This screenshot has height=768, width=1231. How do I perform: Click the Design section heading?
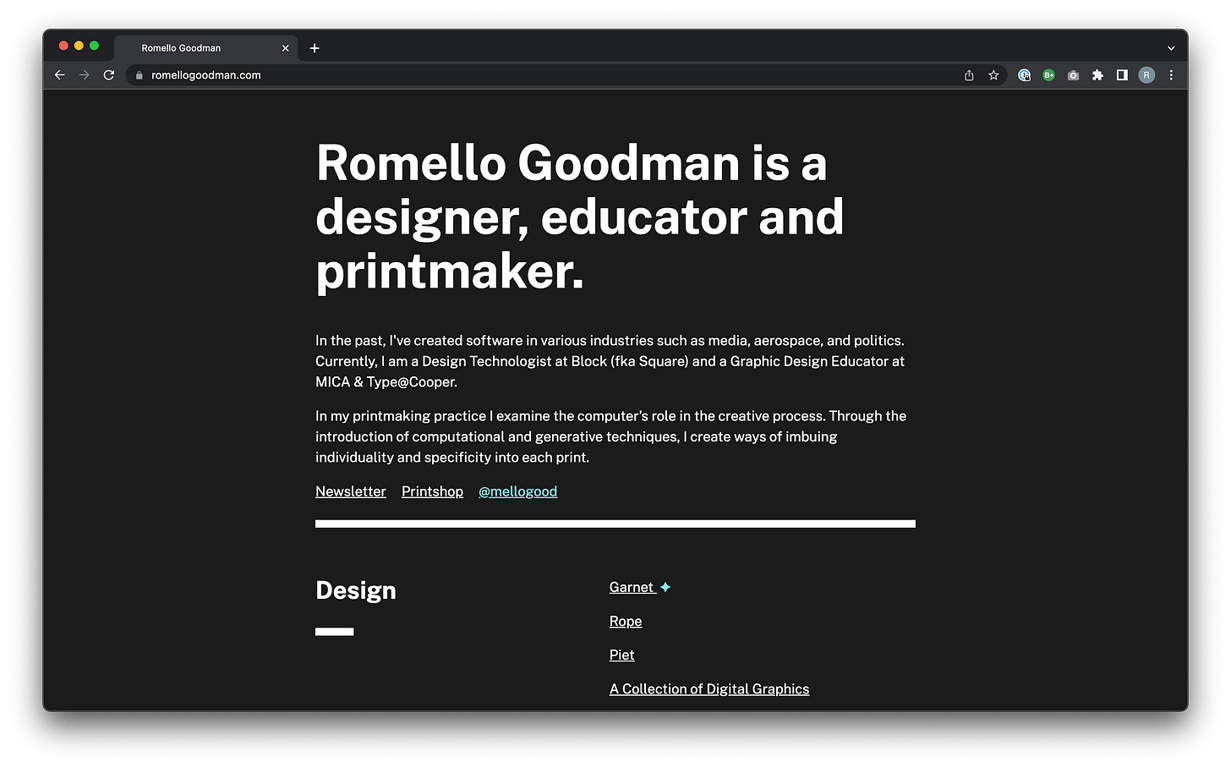tap(355, 590)
